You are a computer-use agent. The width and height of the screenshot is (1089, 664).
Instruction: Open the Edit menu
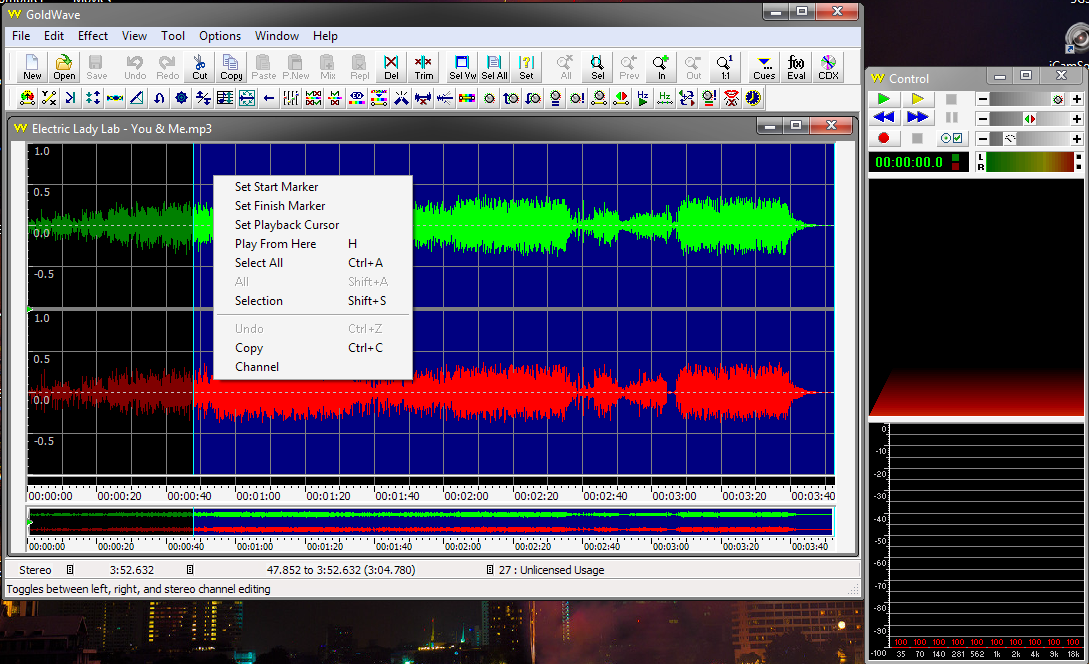click(x=54, y=36)
